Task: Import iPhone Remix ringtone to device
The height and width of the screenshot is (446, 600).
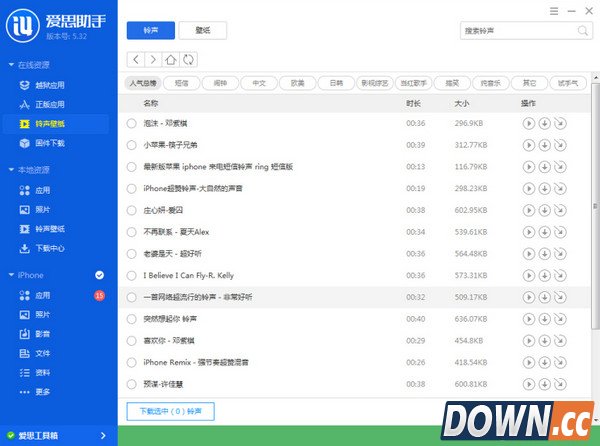Action: point(559,362)
